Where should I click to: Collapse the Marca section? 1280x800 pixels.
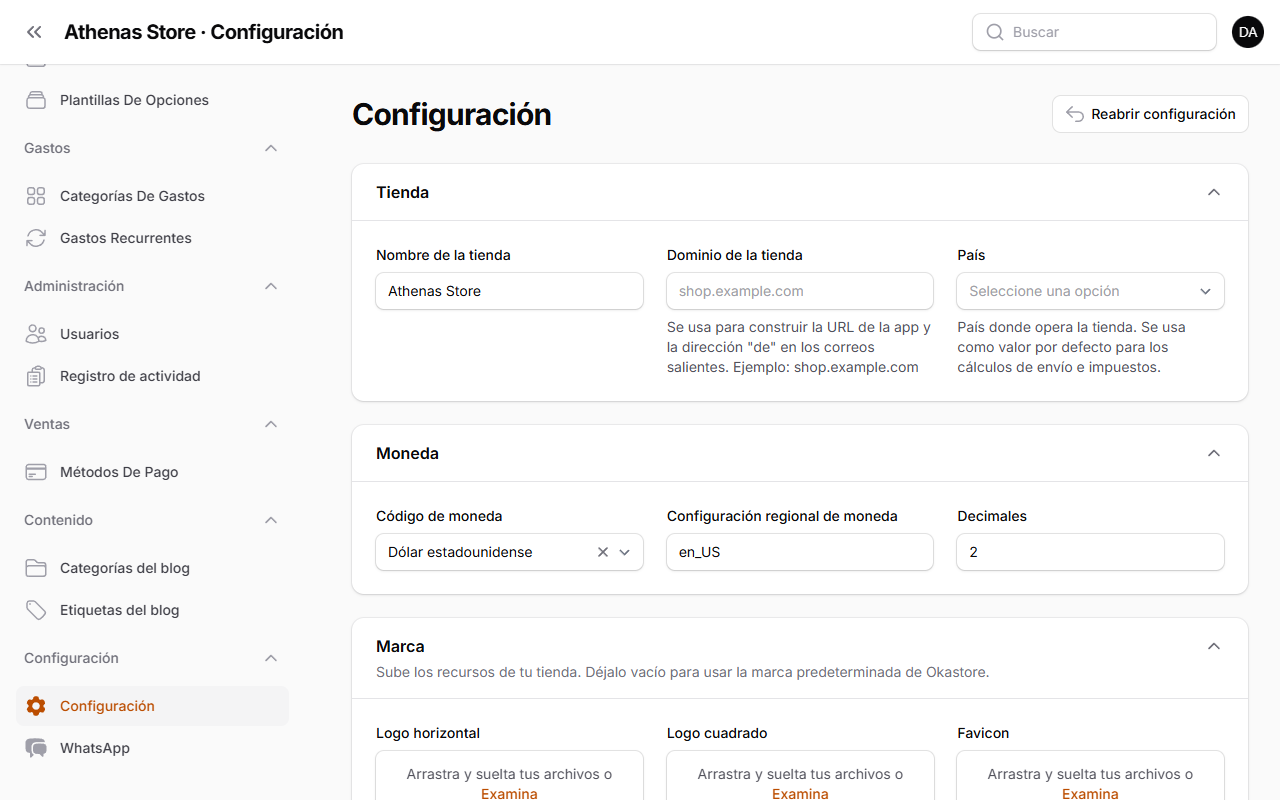(x=1214, y=646)
